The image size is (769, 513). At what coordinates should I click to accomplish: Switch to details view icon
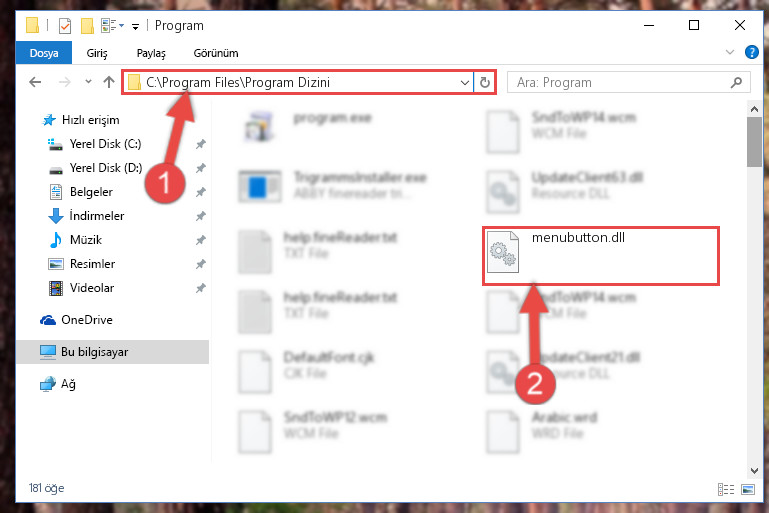(726, 489)
